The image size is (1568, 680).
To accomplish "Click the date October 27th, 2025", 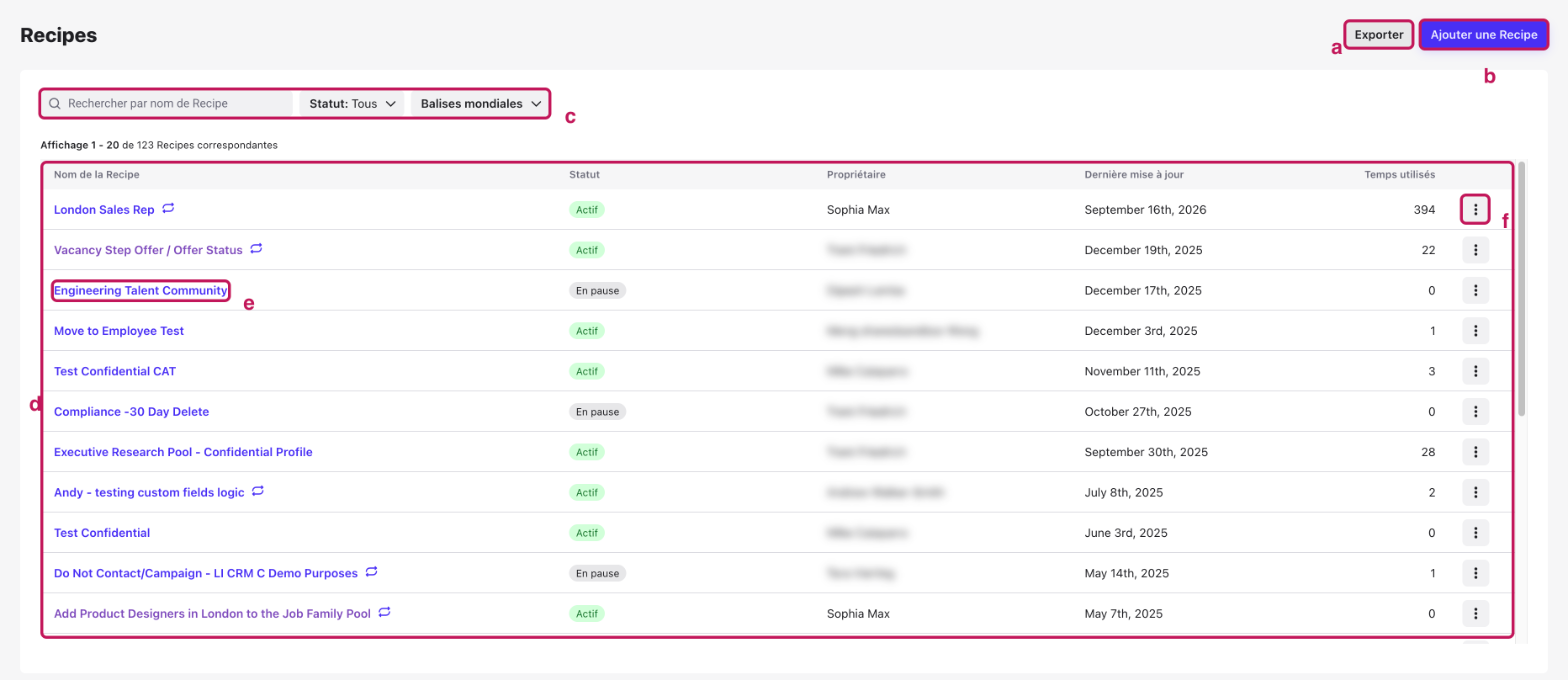I will pos(1138,411).
